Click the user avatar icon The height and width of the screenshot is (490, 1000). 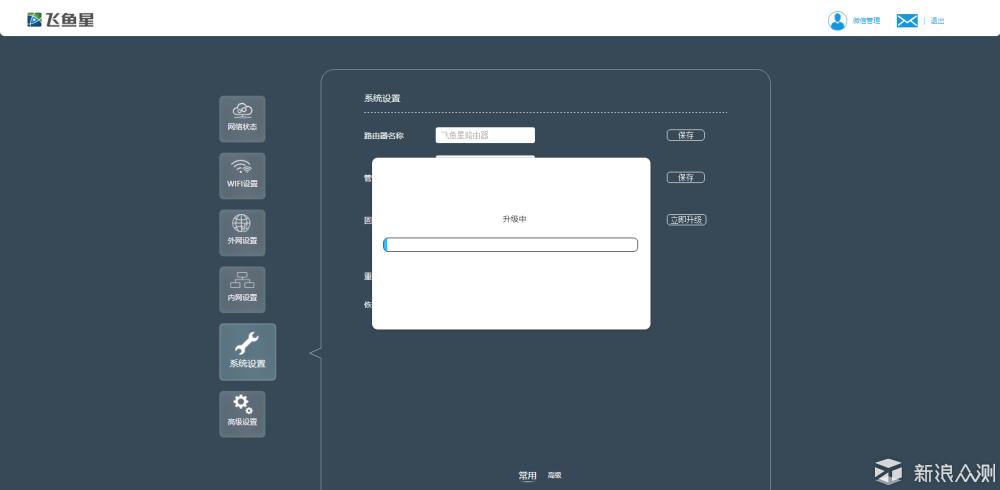pyautogui.click(x=837, y=20)
